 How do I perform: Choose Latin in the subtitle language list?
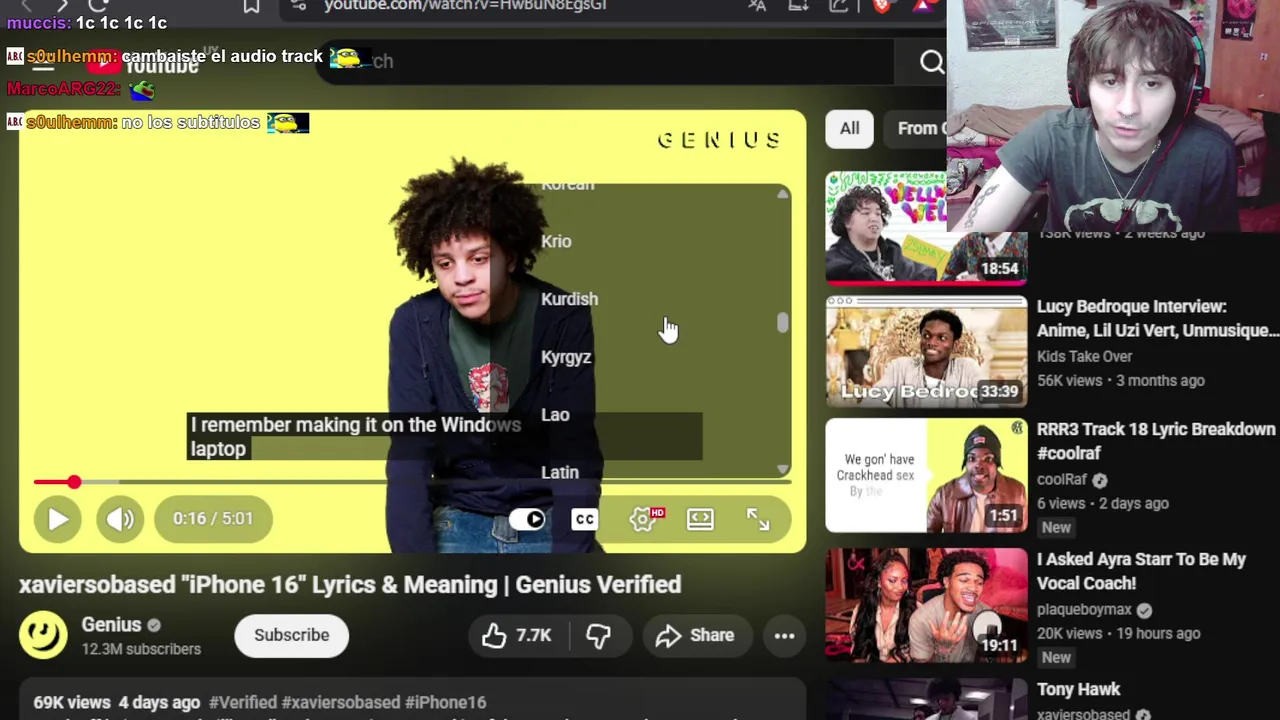point(560,473)
